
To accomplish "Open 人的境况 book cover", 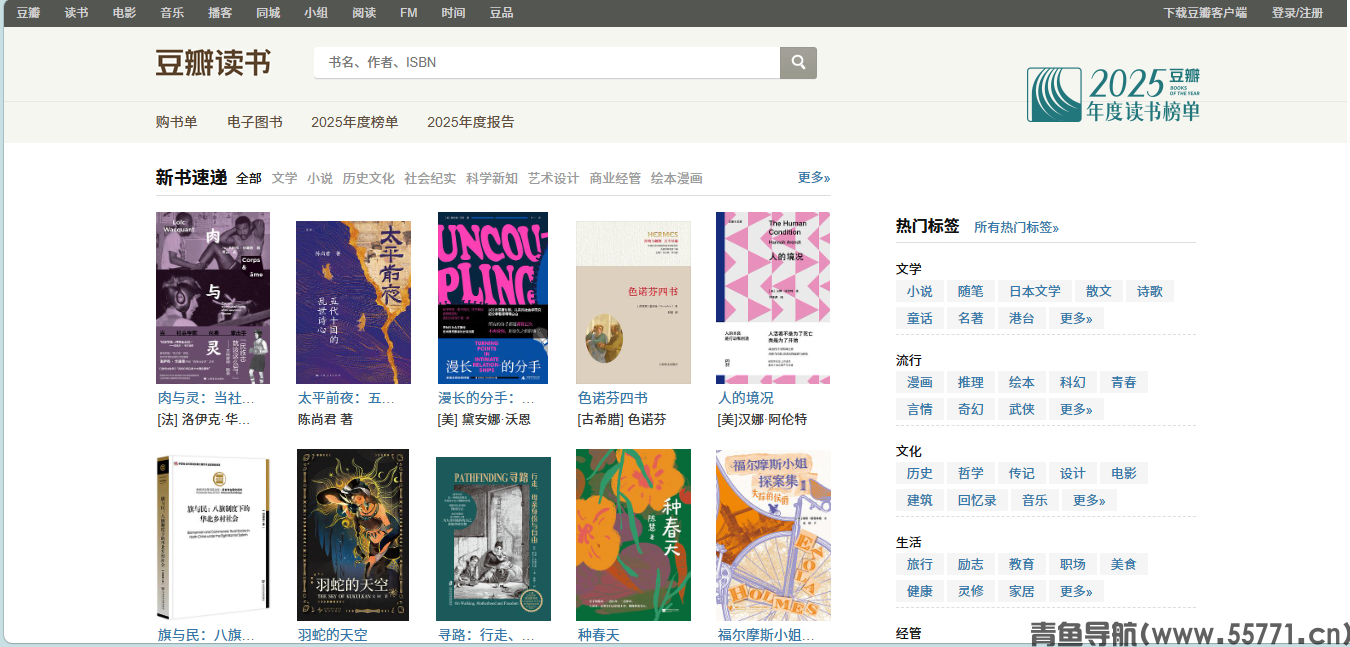I will click(773, 298).
